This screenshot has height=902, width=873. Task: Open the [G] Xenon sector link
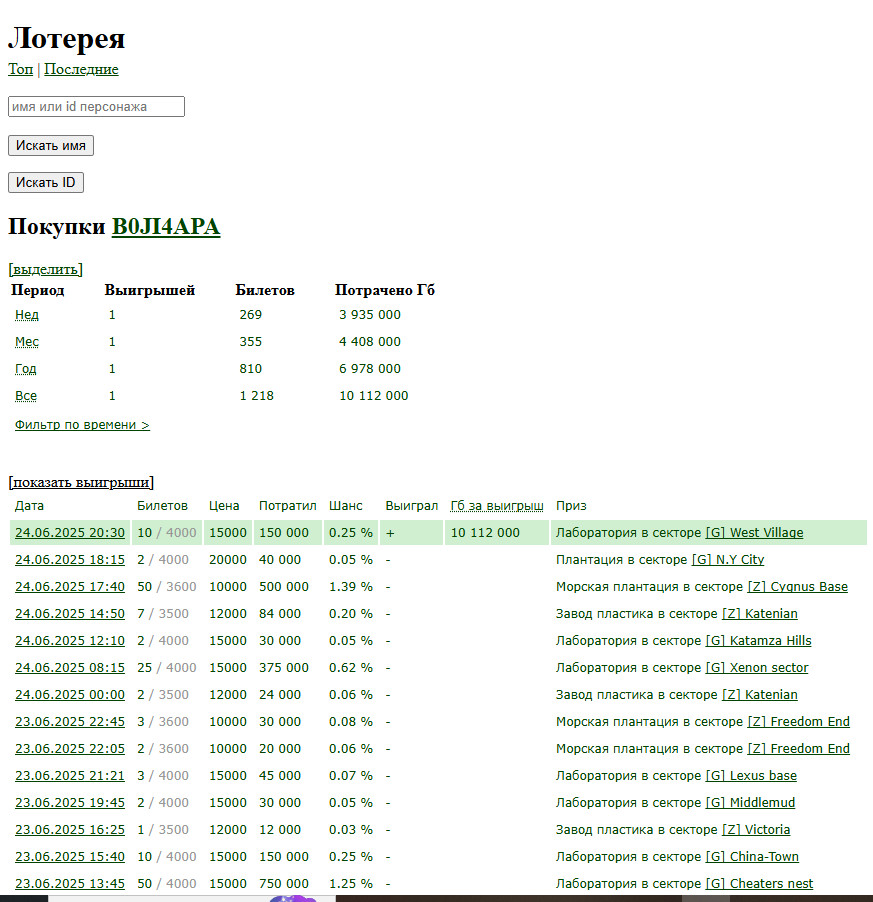pyautogui.click(x=757, y=668)
